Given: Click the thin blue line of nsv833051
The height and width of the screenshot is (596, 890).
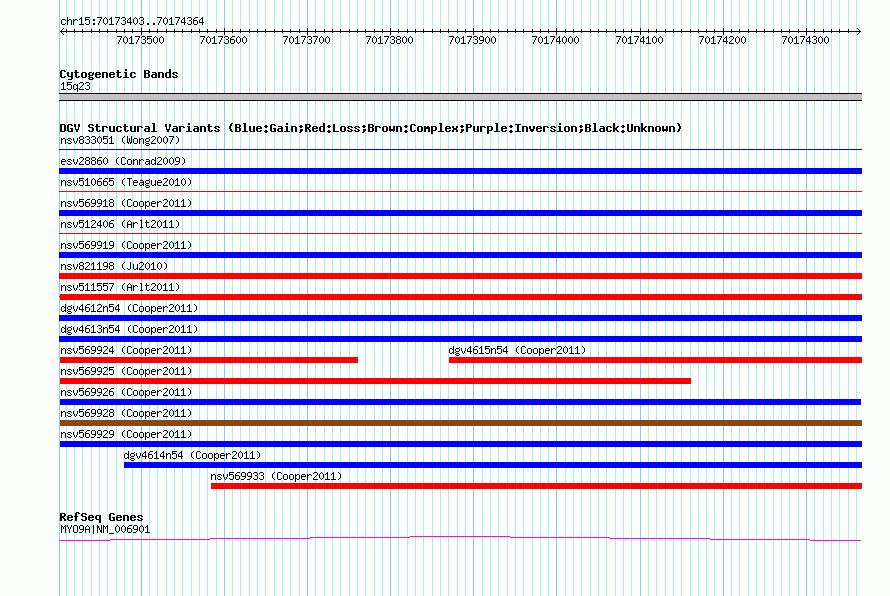Looking at the screenshot, I should click(460, 150).
